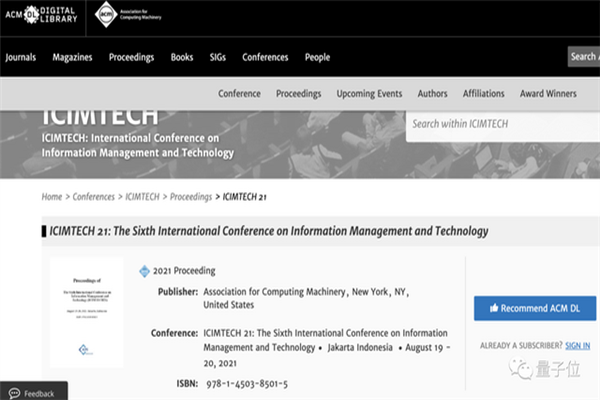The image size is (600, 400).
Task: Click the SIGN IN link
Action: coord(577,346)
